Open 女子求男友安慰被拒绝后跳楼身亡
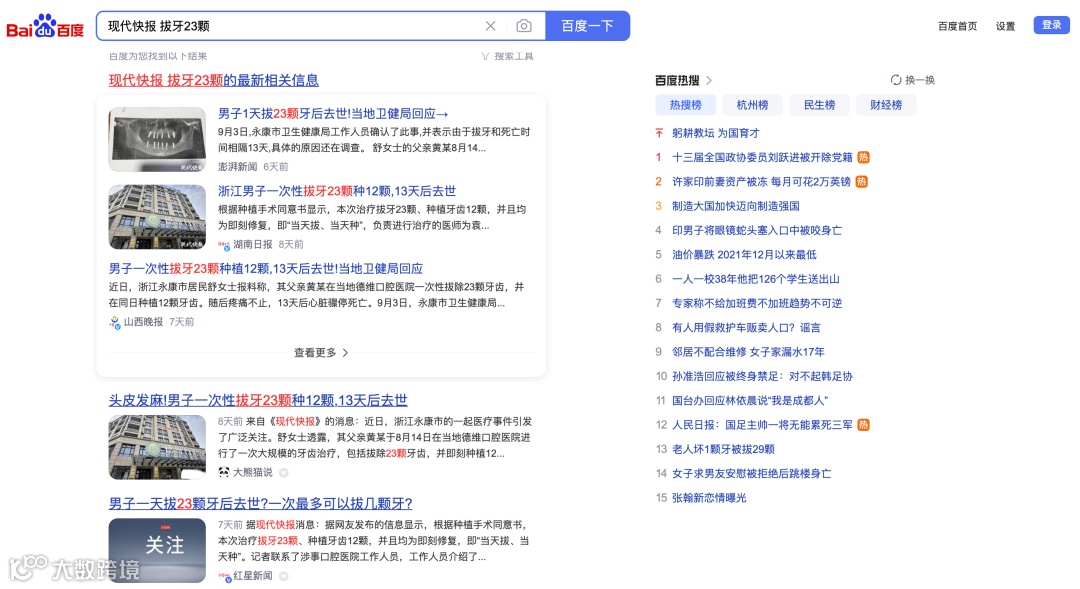This screenshot has height=589, width=1080. pyautogui.click(x=751, y=473)
